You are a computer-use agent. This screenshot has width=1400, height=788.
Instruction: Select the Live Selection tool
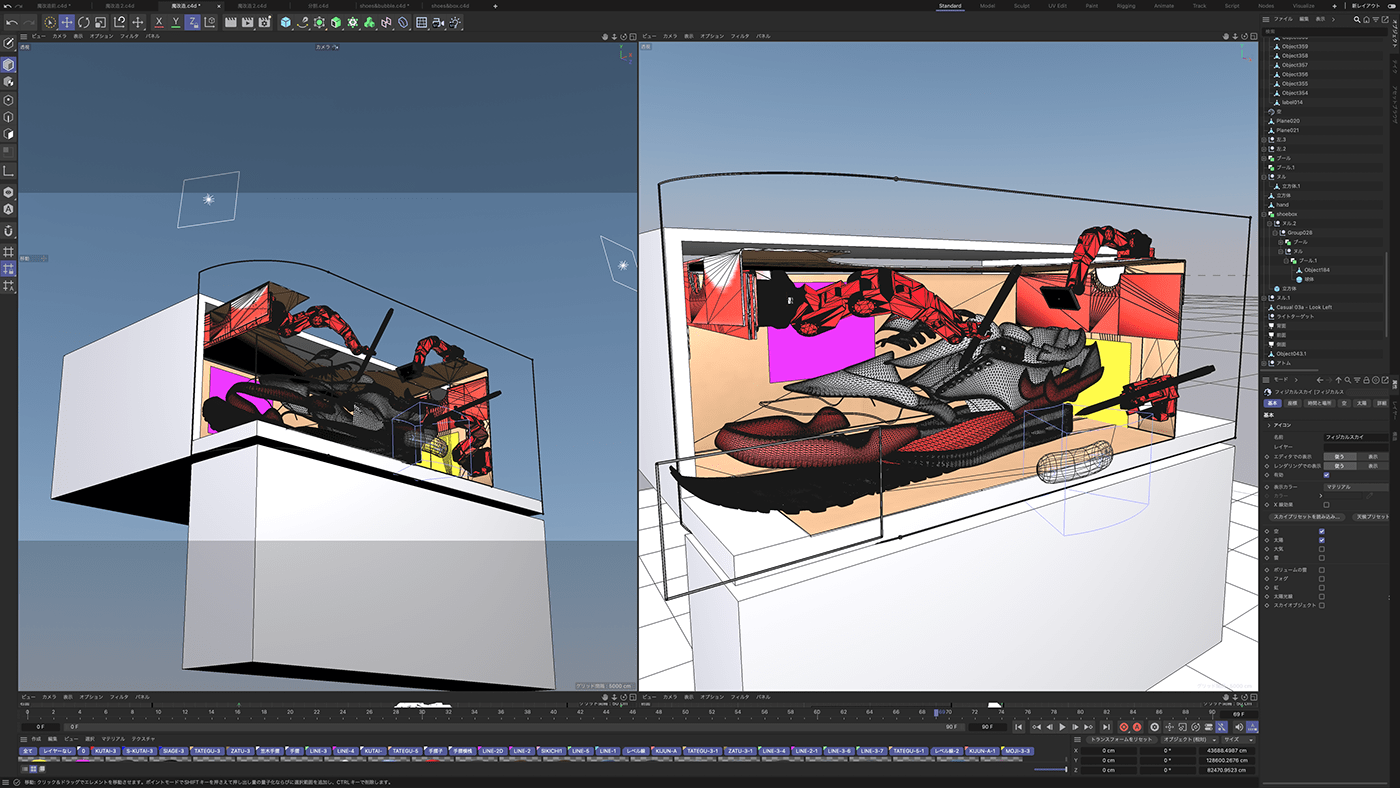50,22
